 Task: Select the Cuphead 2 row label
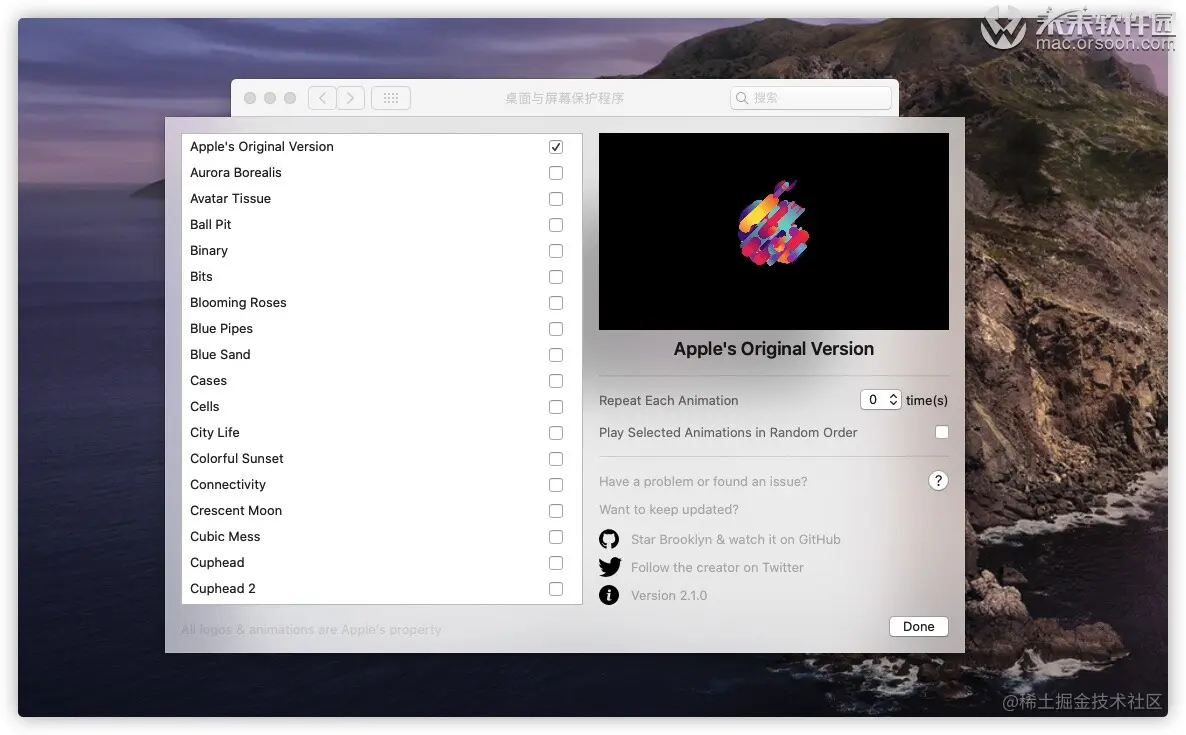[x=222, y=588]
